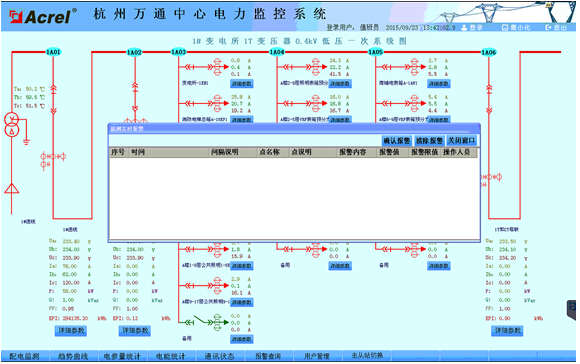Click the Acrel logo
The width and height of the screenshot is (580, 364).
[43, 16]
